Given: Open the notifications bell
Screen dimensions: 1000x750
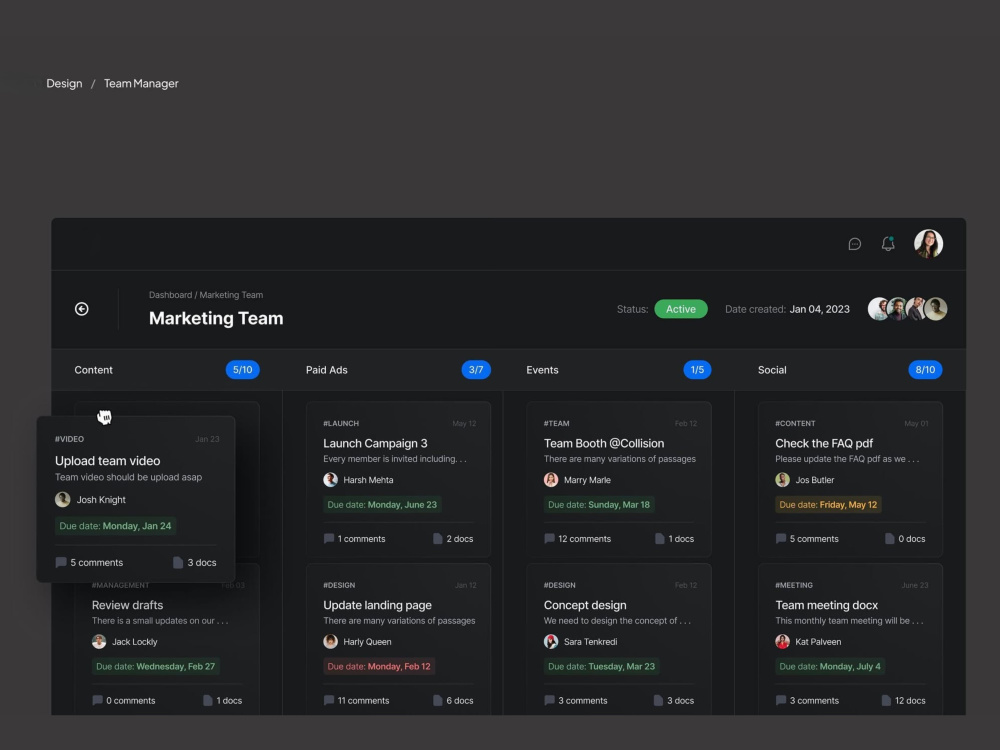Looking at the screenshot, I should coord(888,244).
